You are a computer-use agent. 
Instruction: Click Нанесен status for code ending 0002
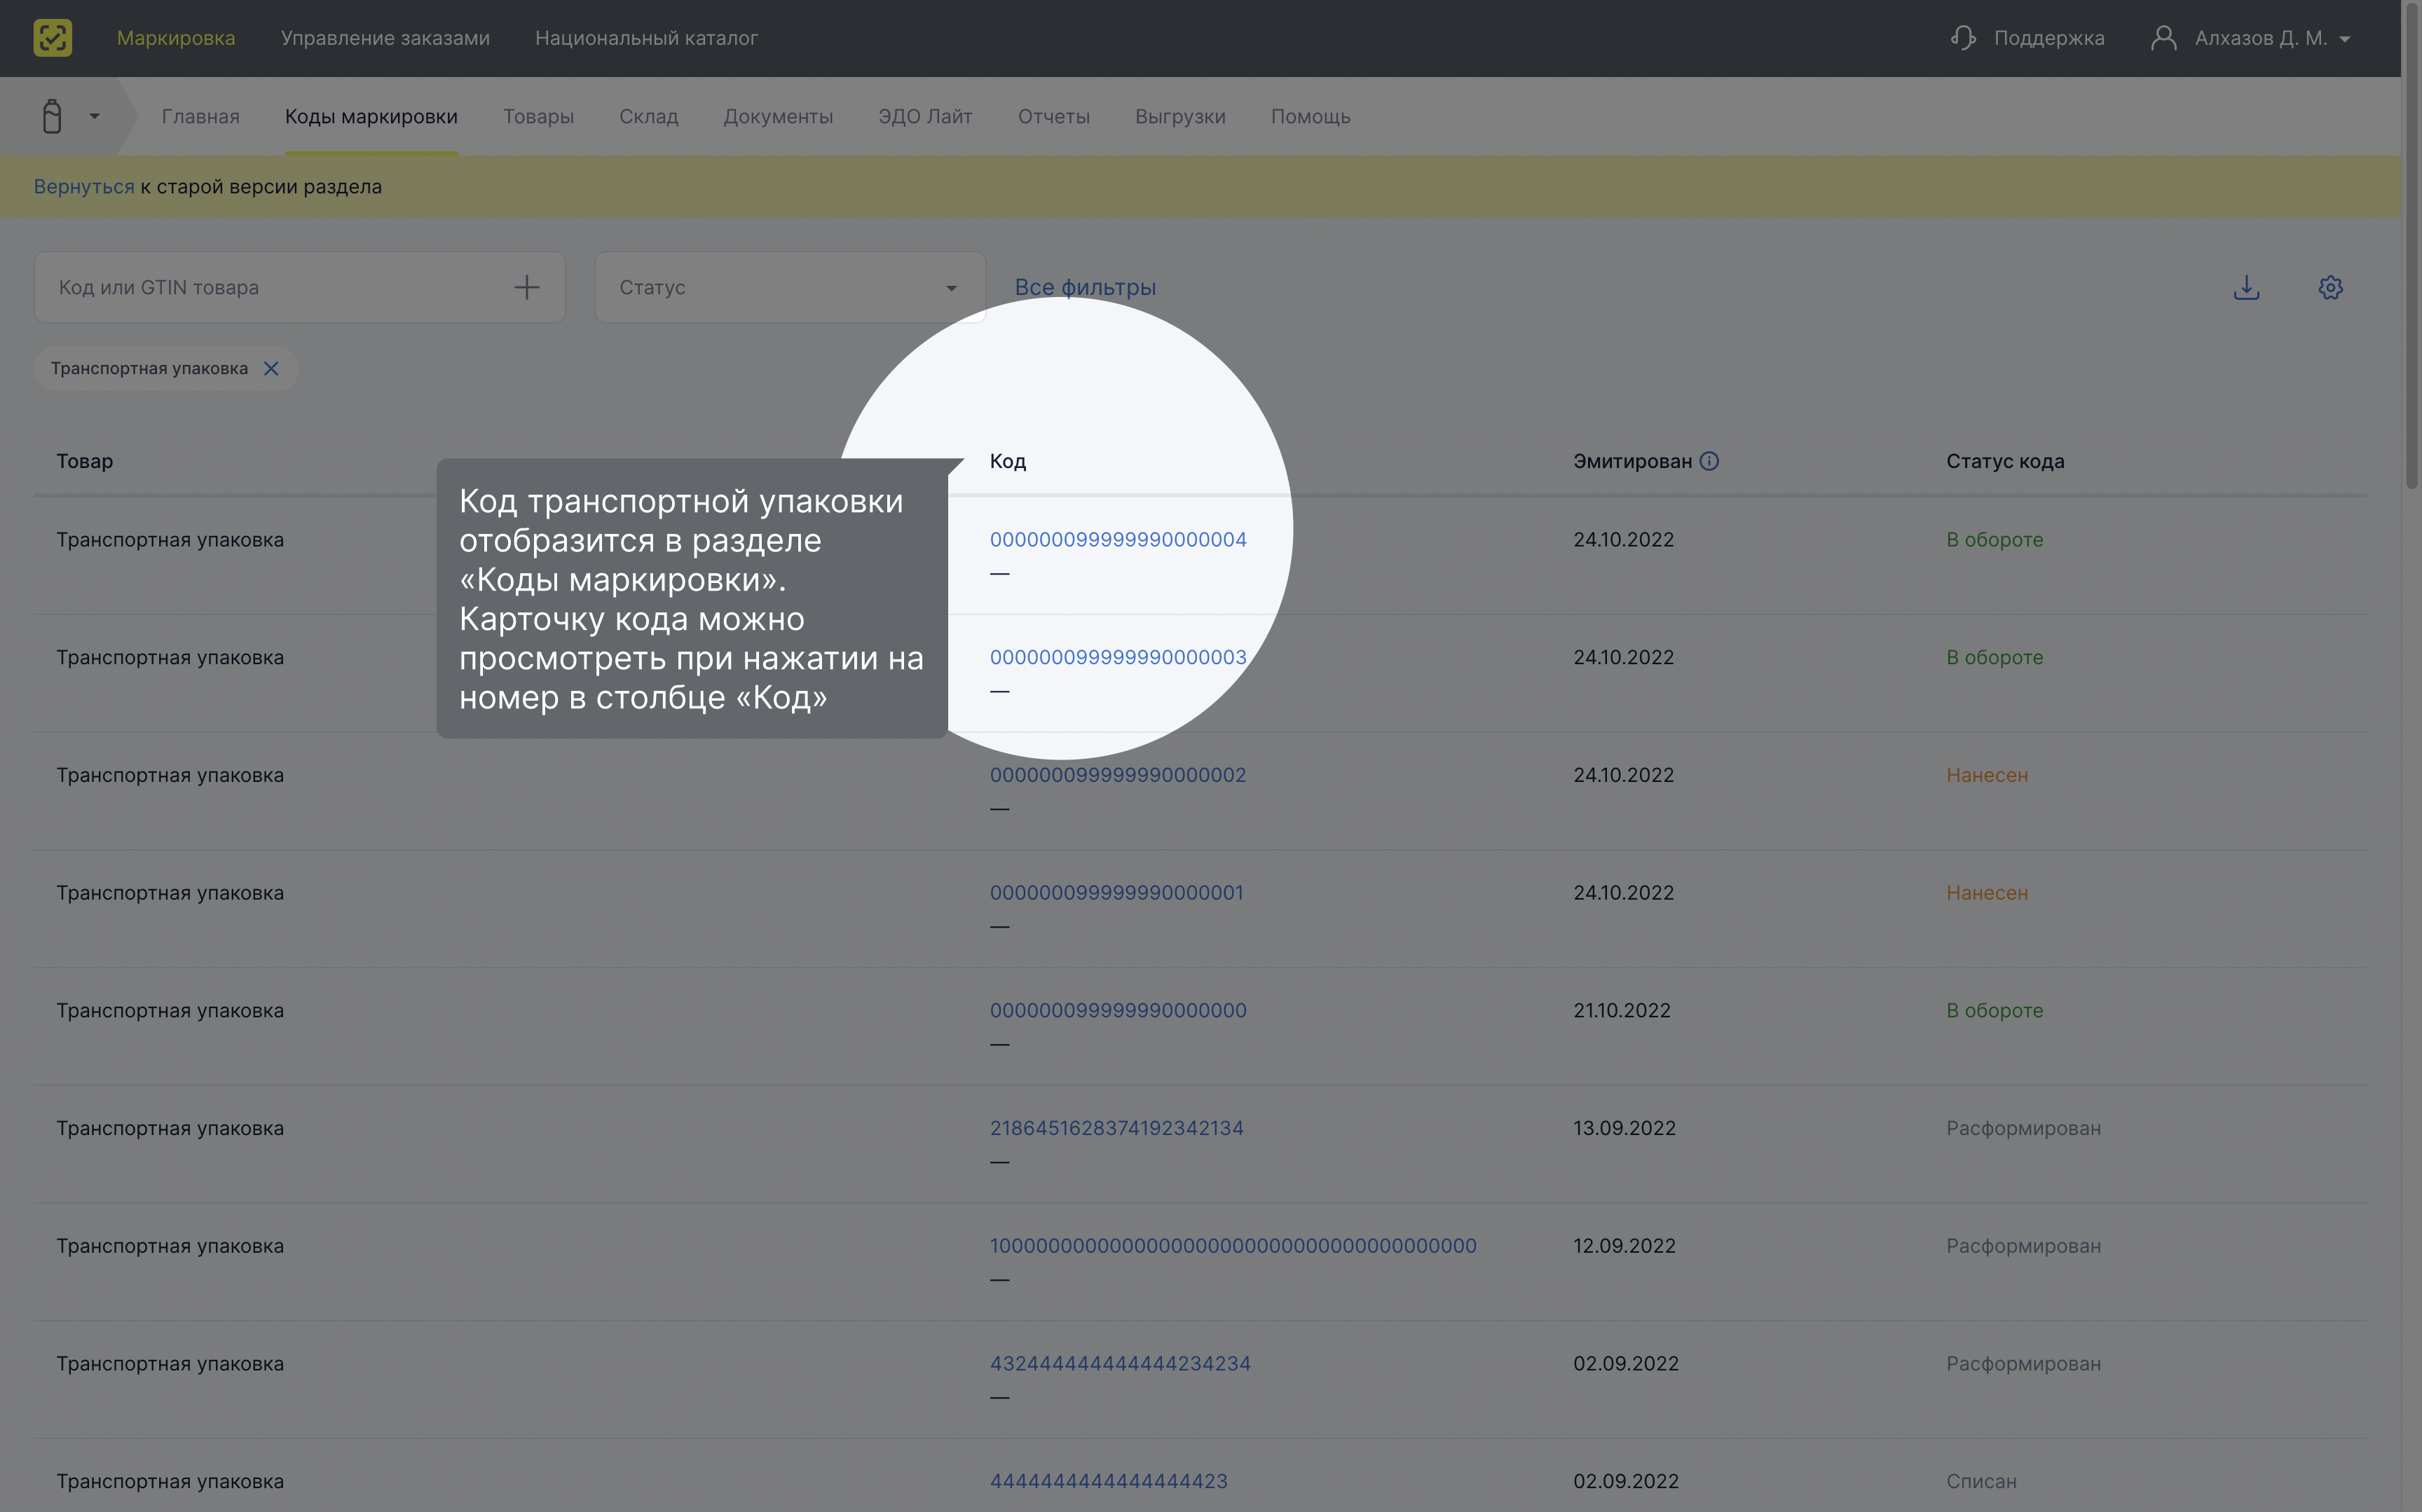[x=1987, y=776]
